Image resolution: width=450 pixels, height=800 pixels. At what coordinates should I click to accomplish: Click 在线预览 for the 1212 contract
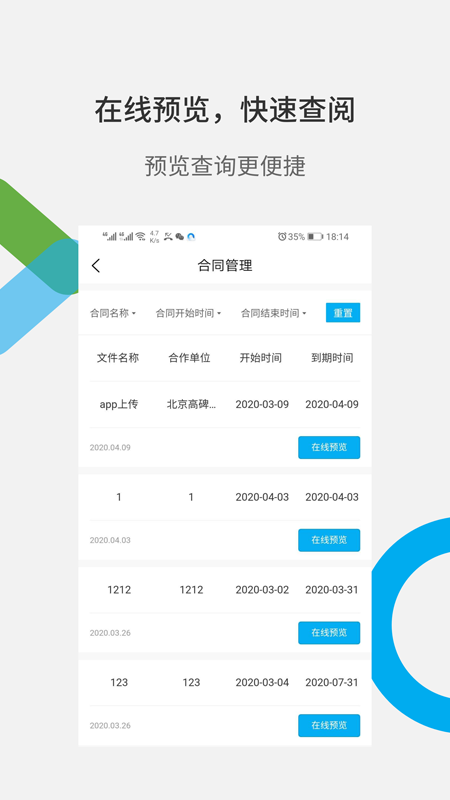click(x=329, y=633)
